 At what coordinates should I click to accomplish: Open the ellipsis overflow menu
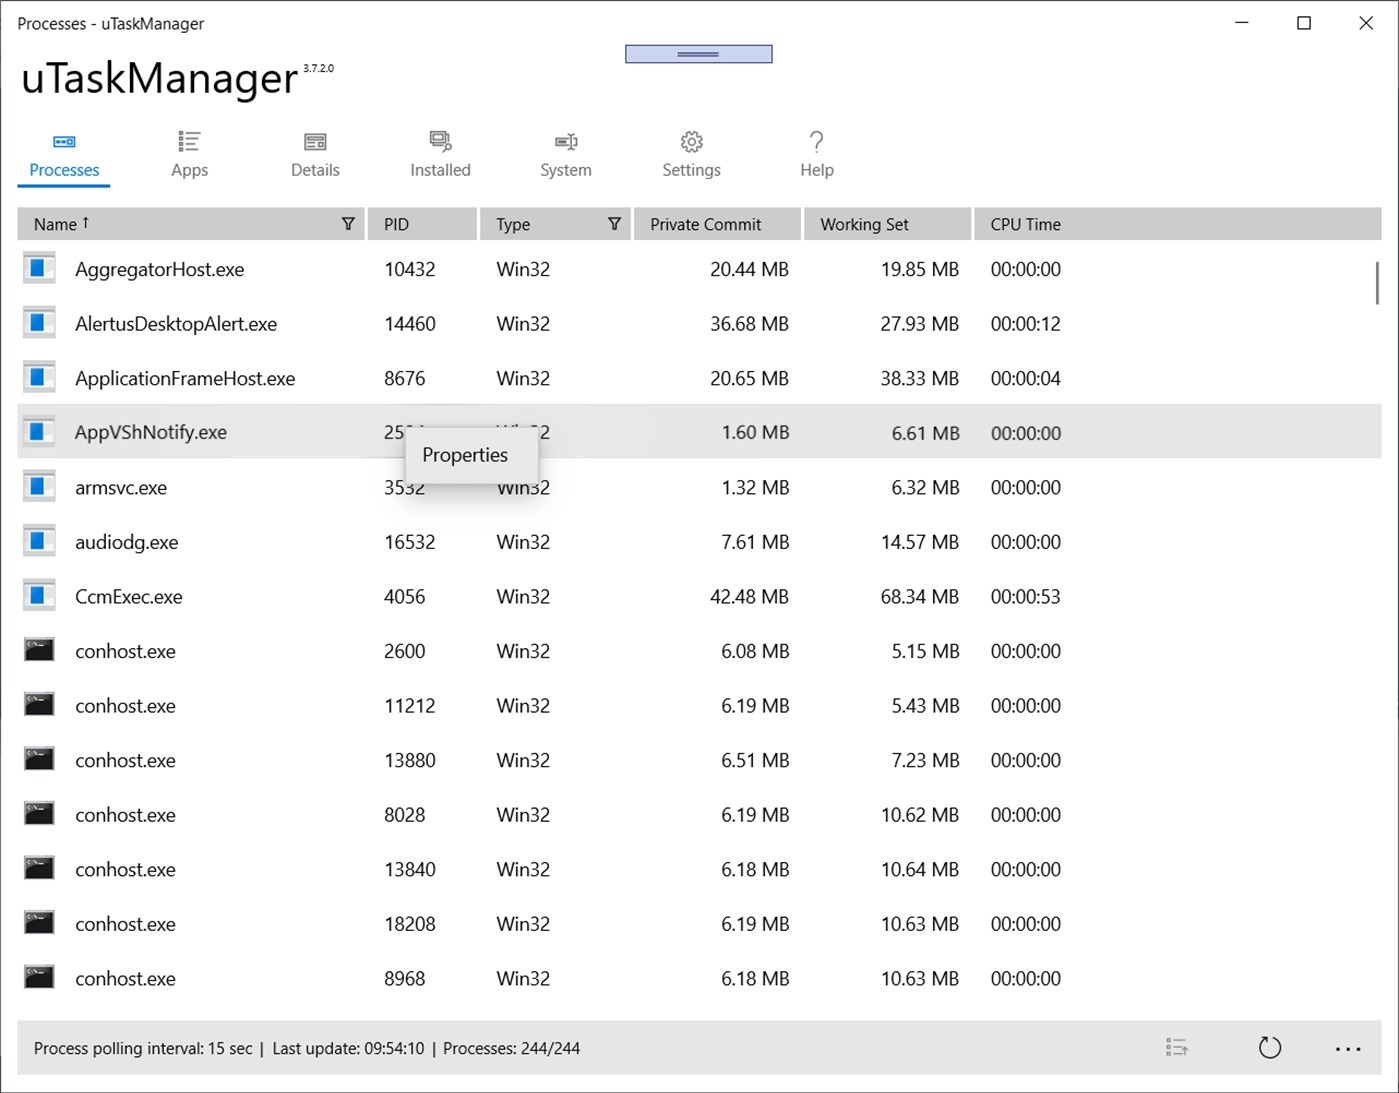click(1347, 1048)
